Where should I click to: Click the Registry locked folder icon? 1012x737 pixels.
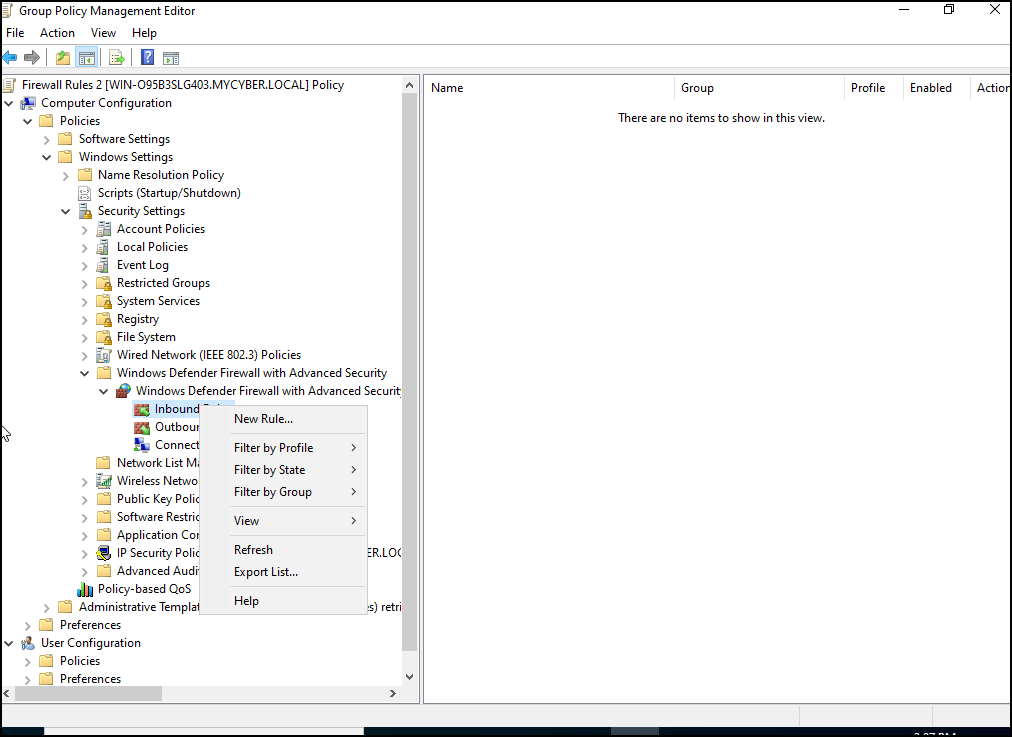104,319
